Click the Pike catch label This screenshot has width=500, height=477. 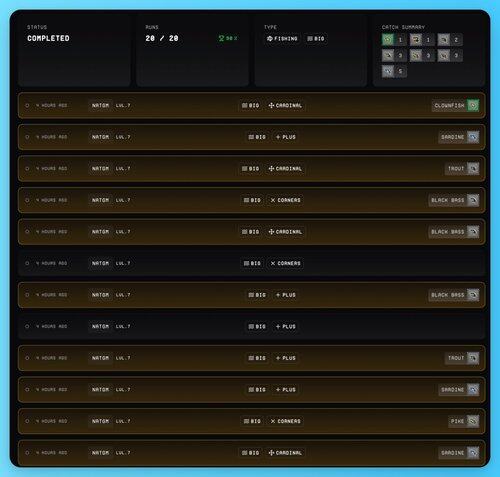click(457, 421)
